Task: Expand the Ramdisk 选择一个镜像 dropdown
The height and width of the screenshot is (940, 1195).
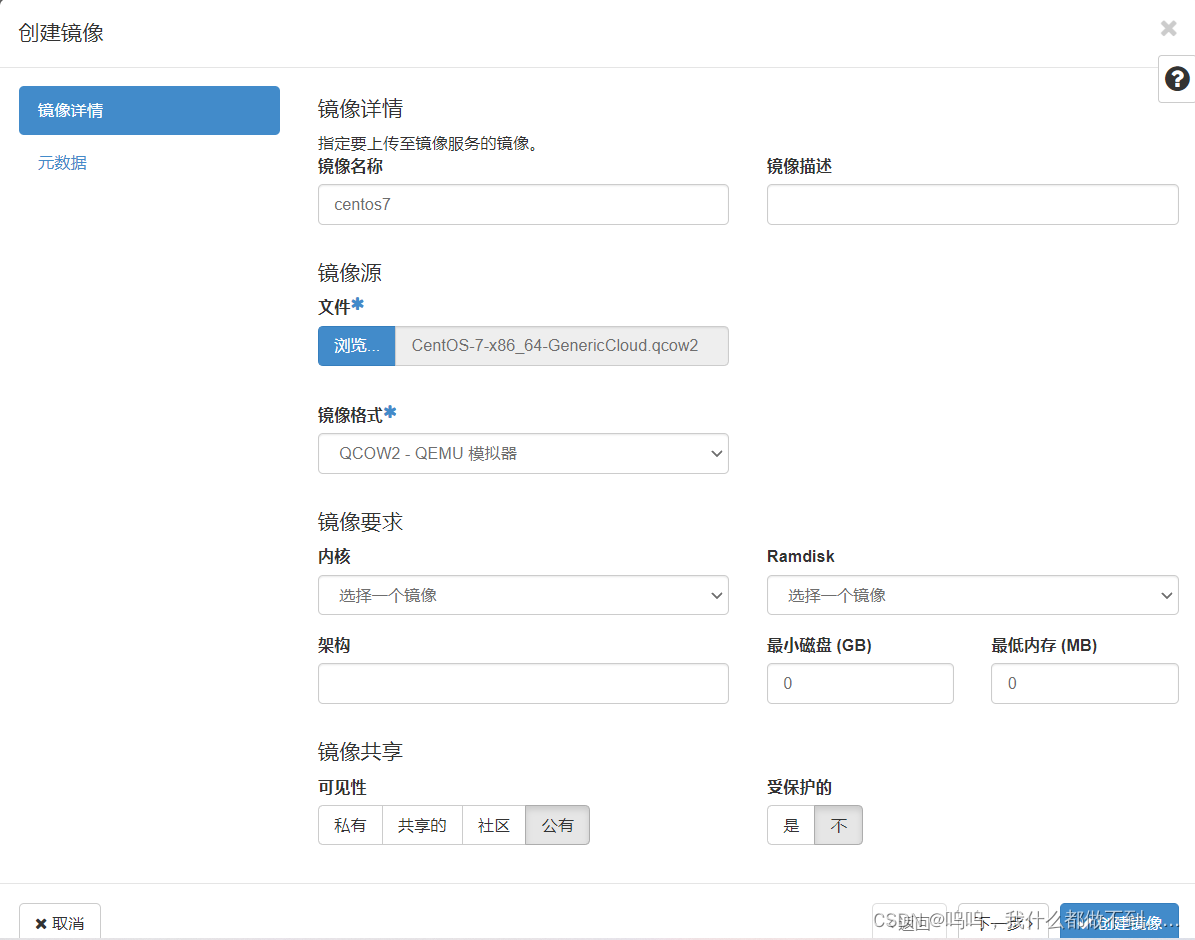Action: point(971,595)
